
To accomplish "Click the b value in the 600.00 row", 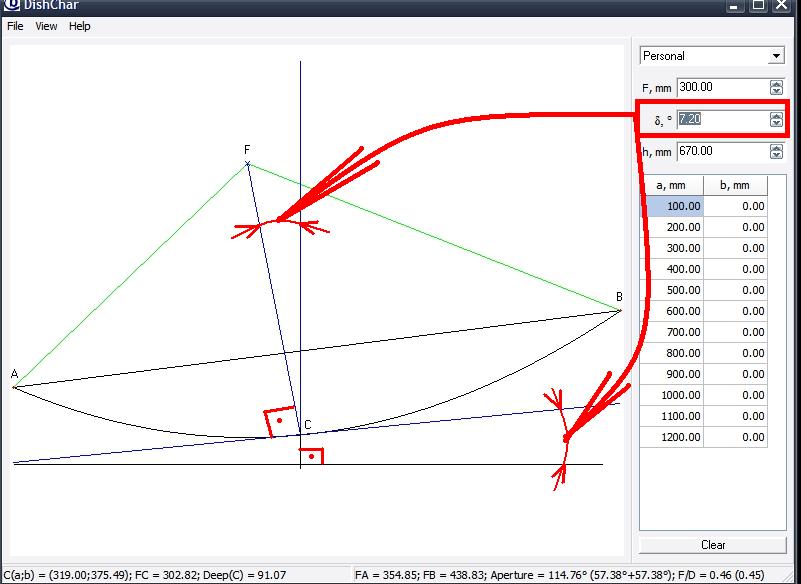I will point(735,311).
